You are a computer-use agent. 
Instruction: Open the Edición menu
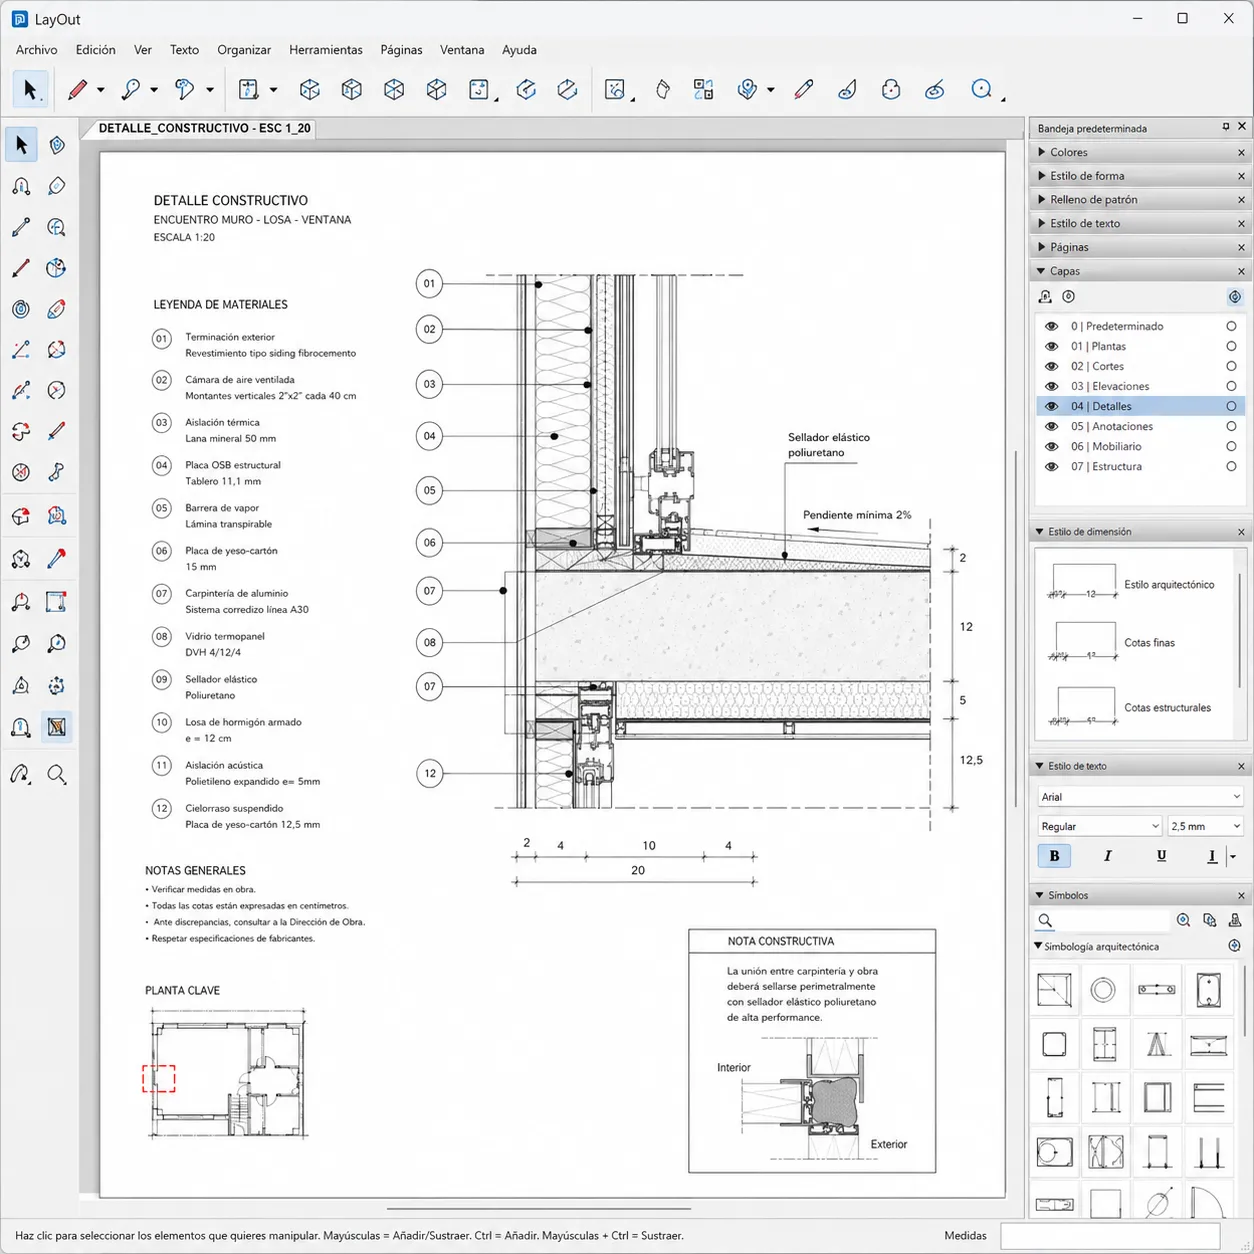click(x=95, y=49)
